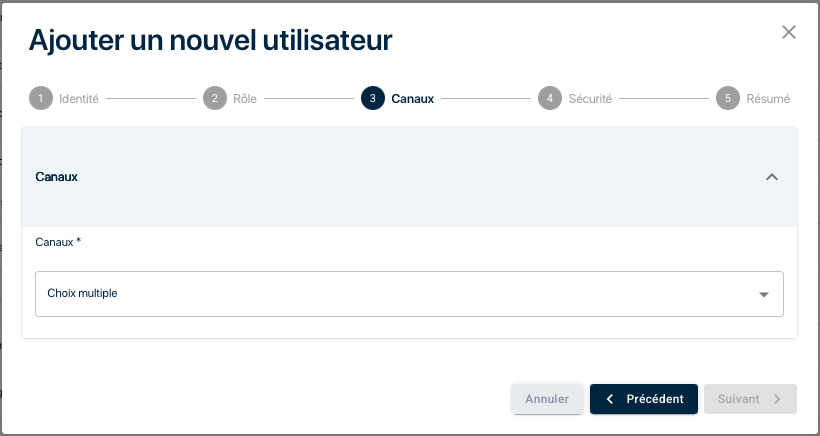Click the step 4 circle icon
This screenshot has height=436, width=820.
click(549, 99)
